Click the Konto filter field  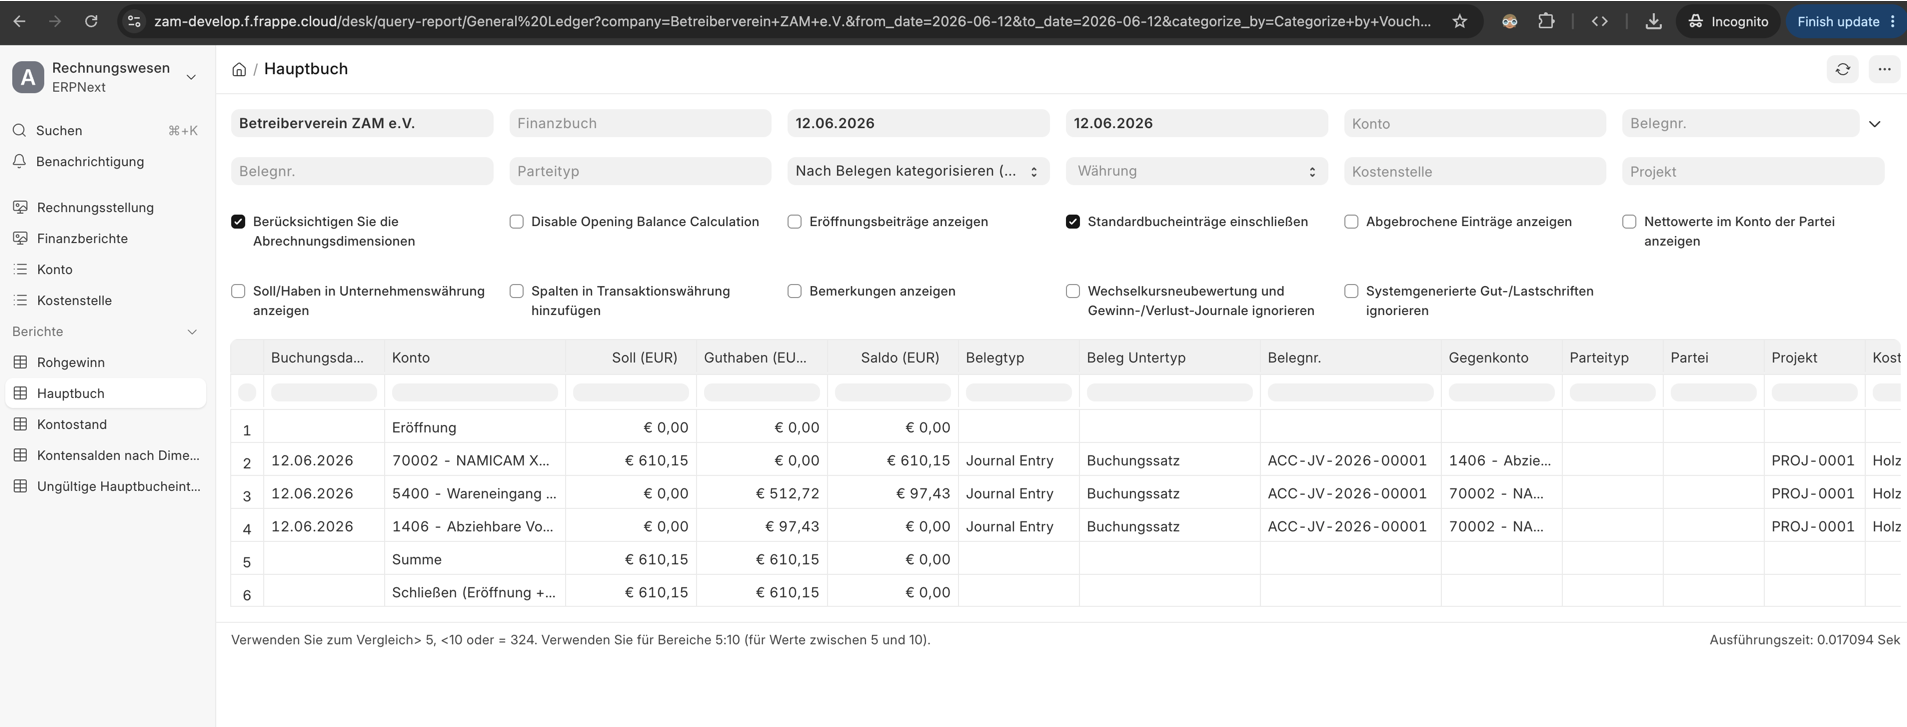[1475, 123]
